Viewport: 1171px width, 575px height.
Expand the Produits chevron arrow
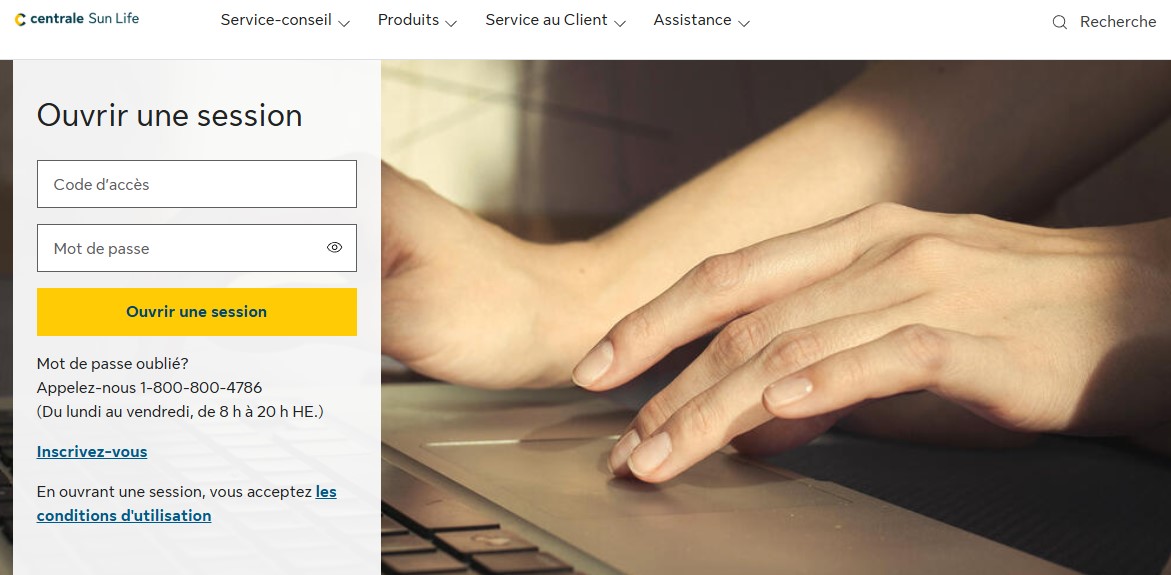[x=451, y=23]
